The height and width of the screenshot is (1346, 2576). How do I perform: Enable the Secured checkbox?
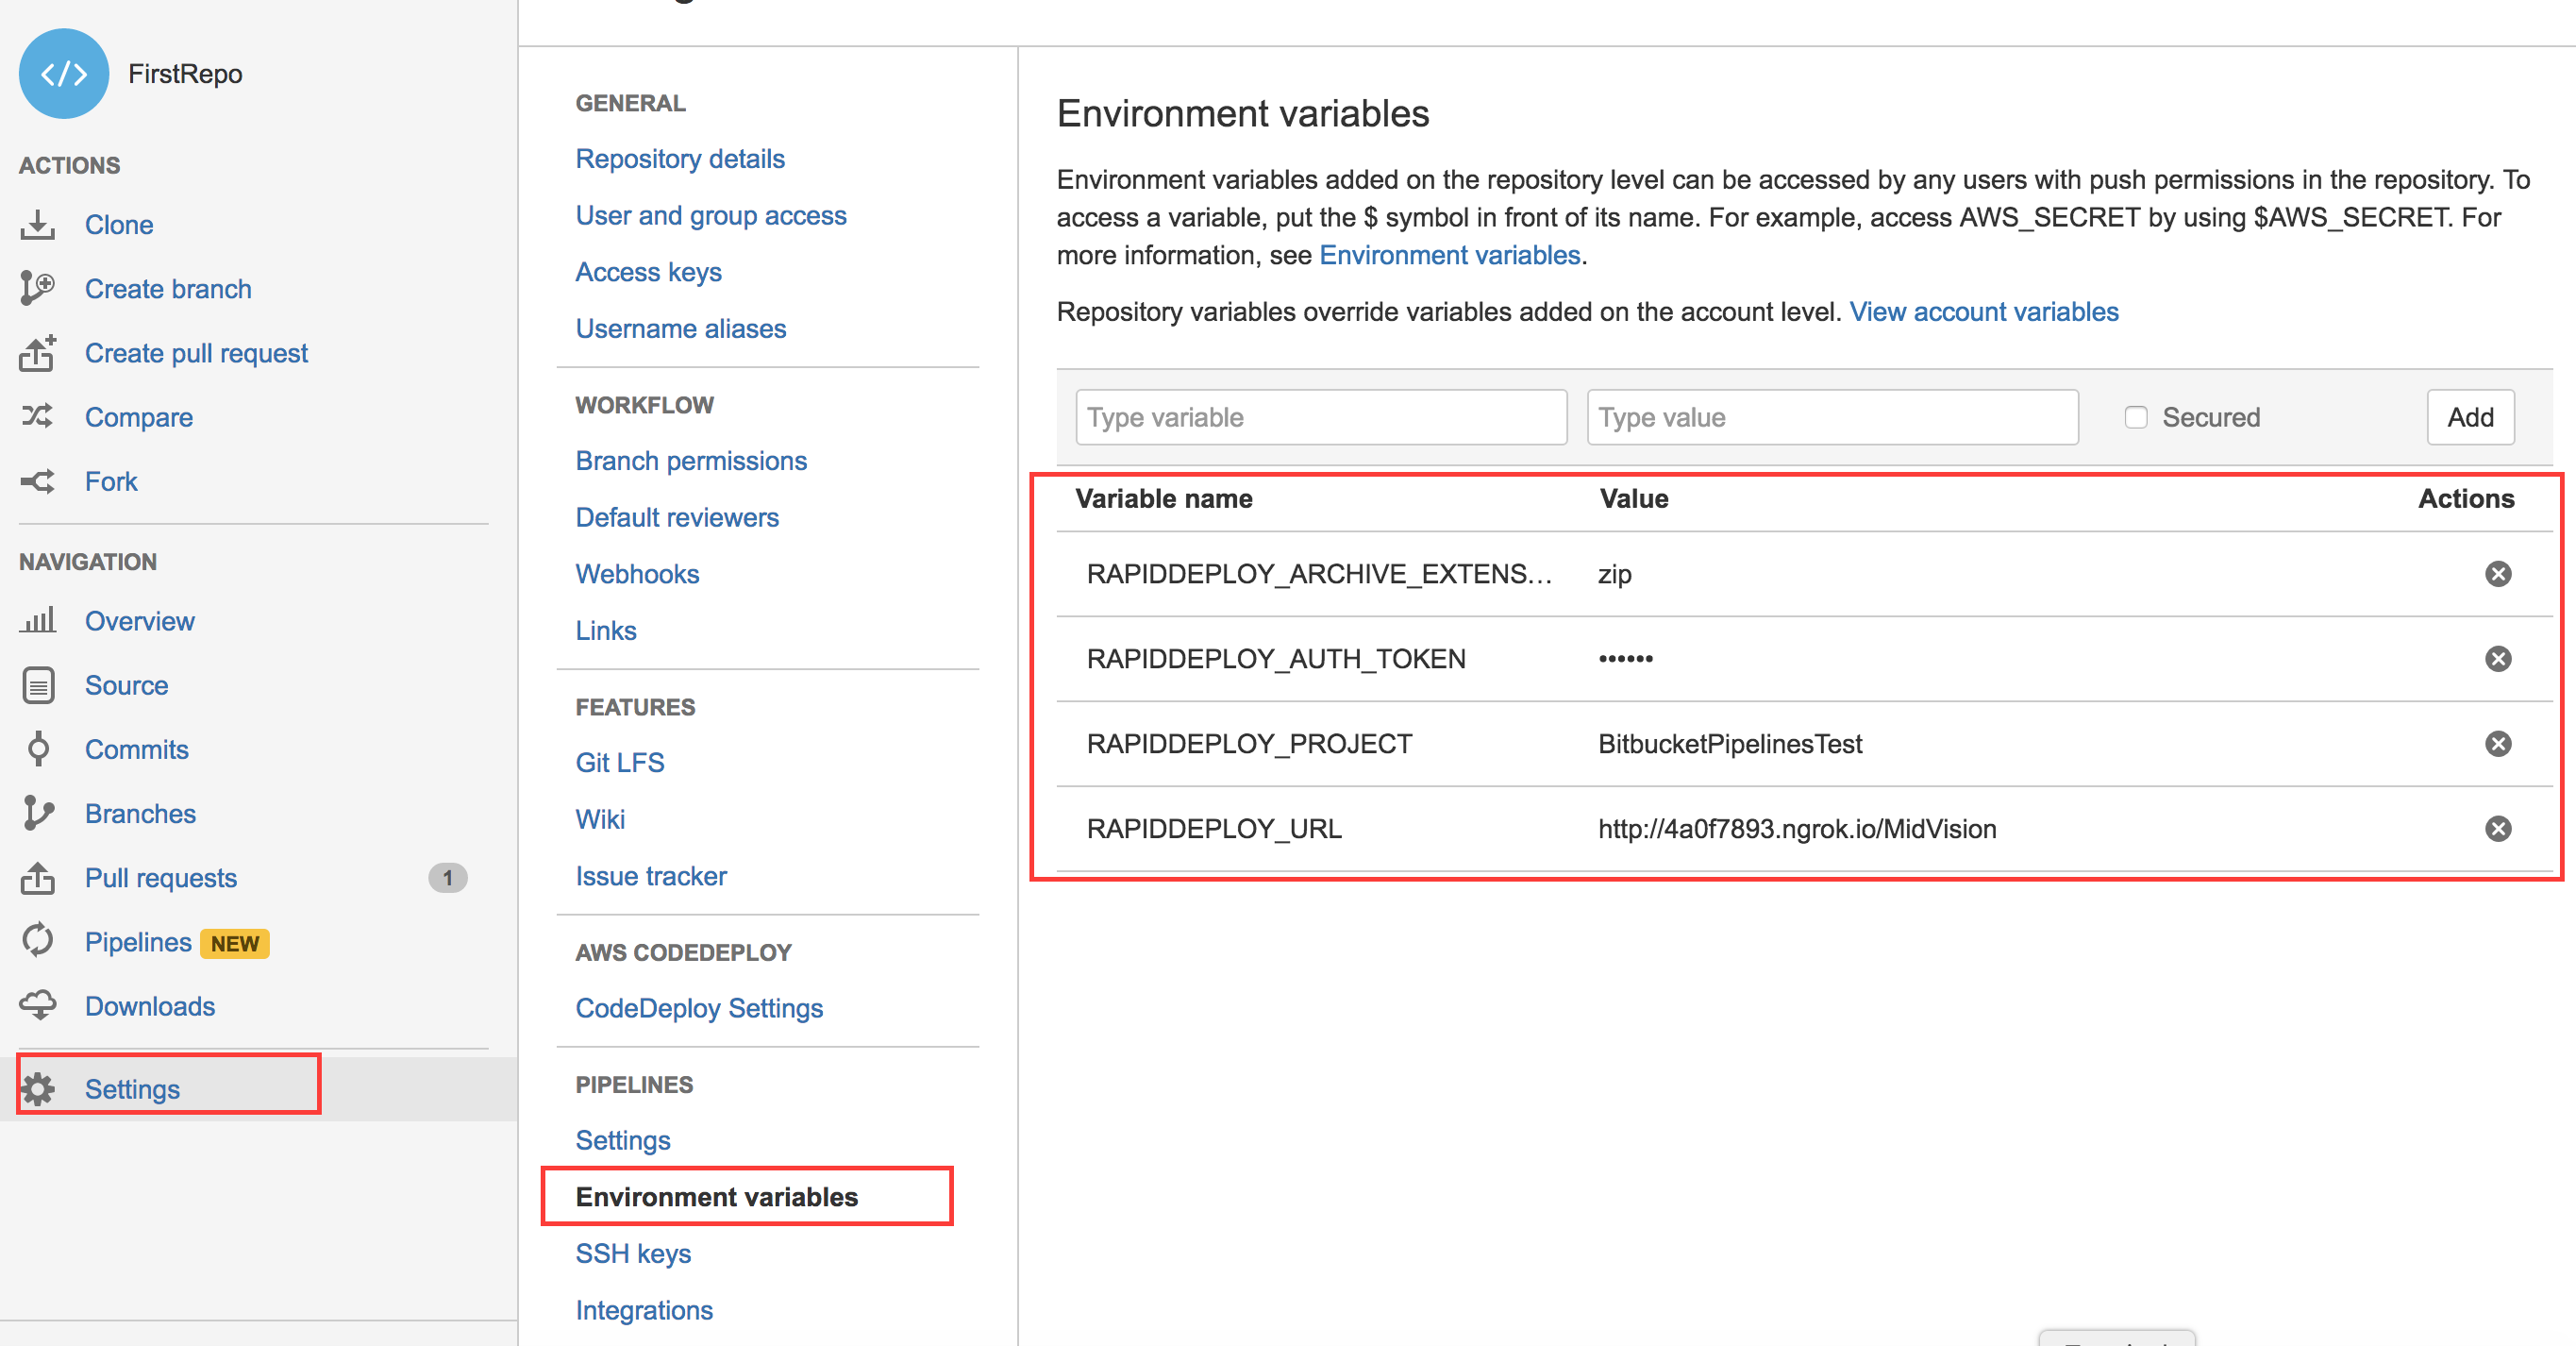click(x=2136, y=417)
